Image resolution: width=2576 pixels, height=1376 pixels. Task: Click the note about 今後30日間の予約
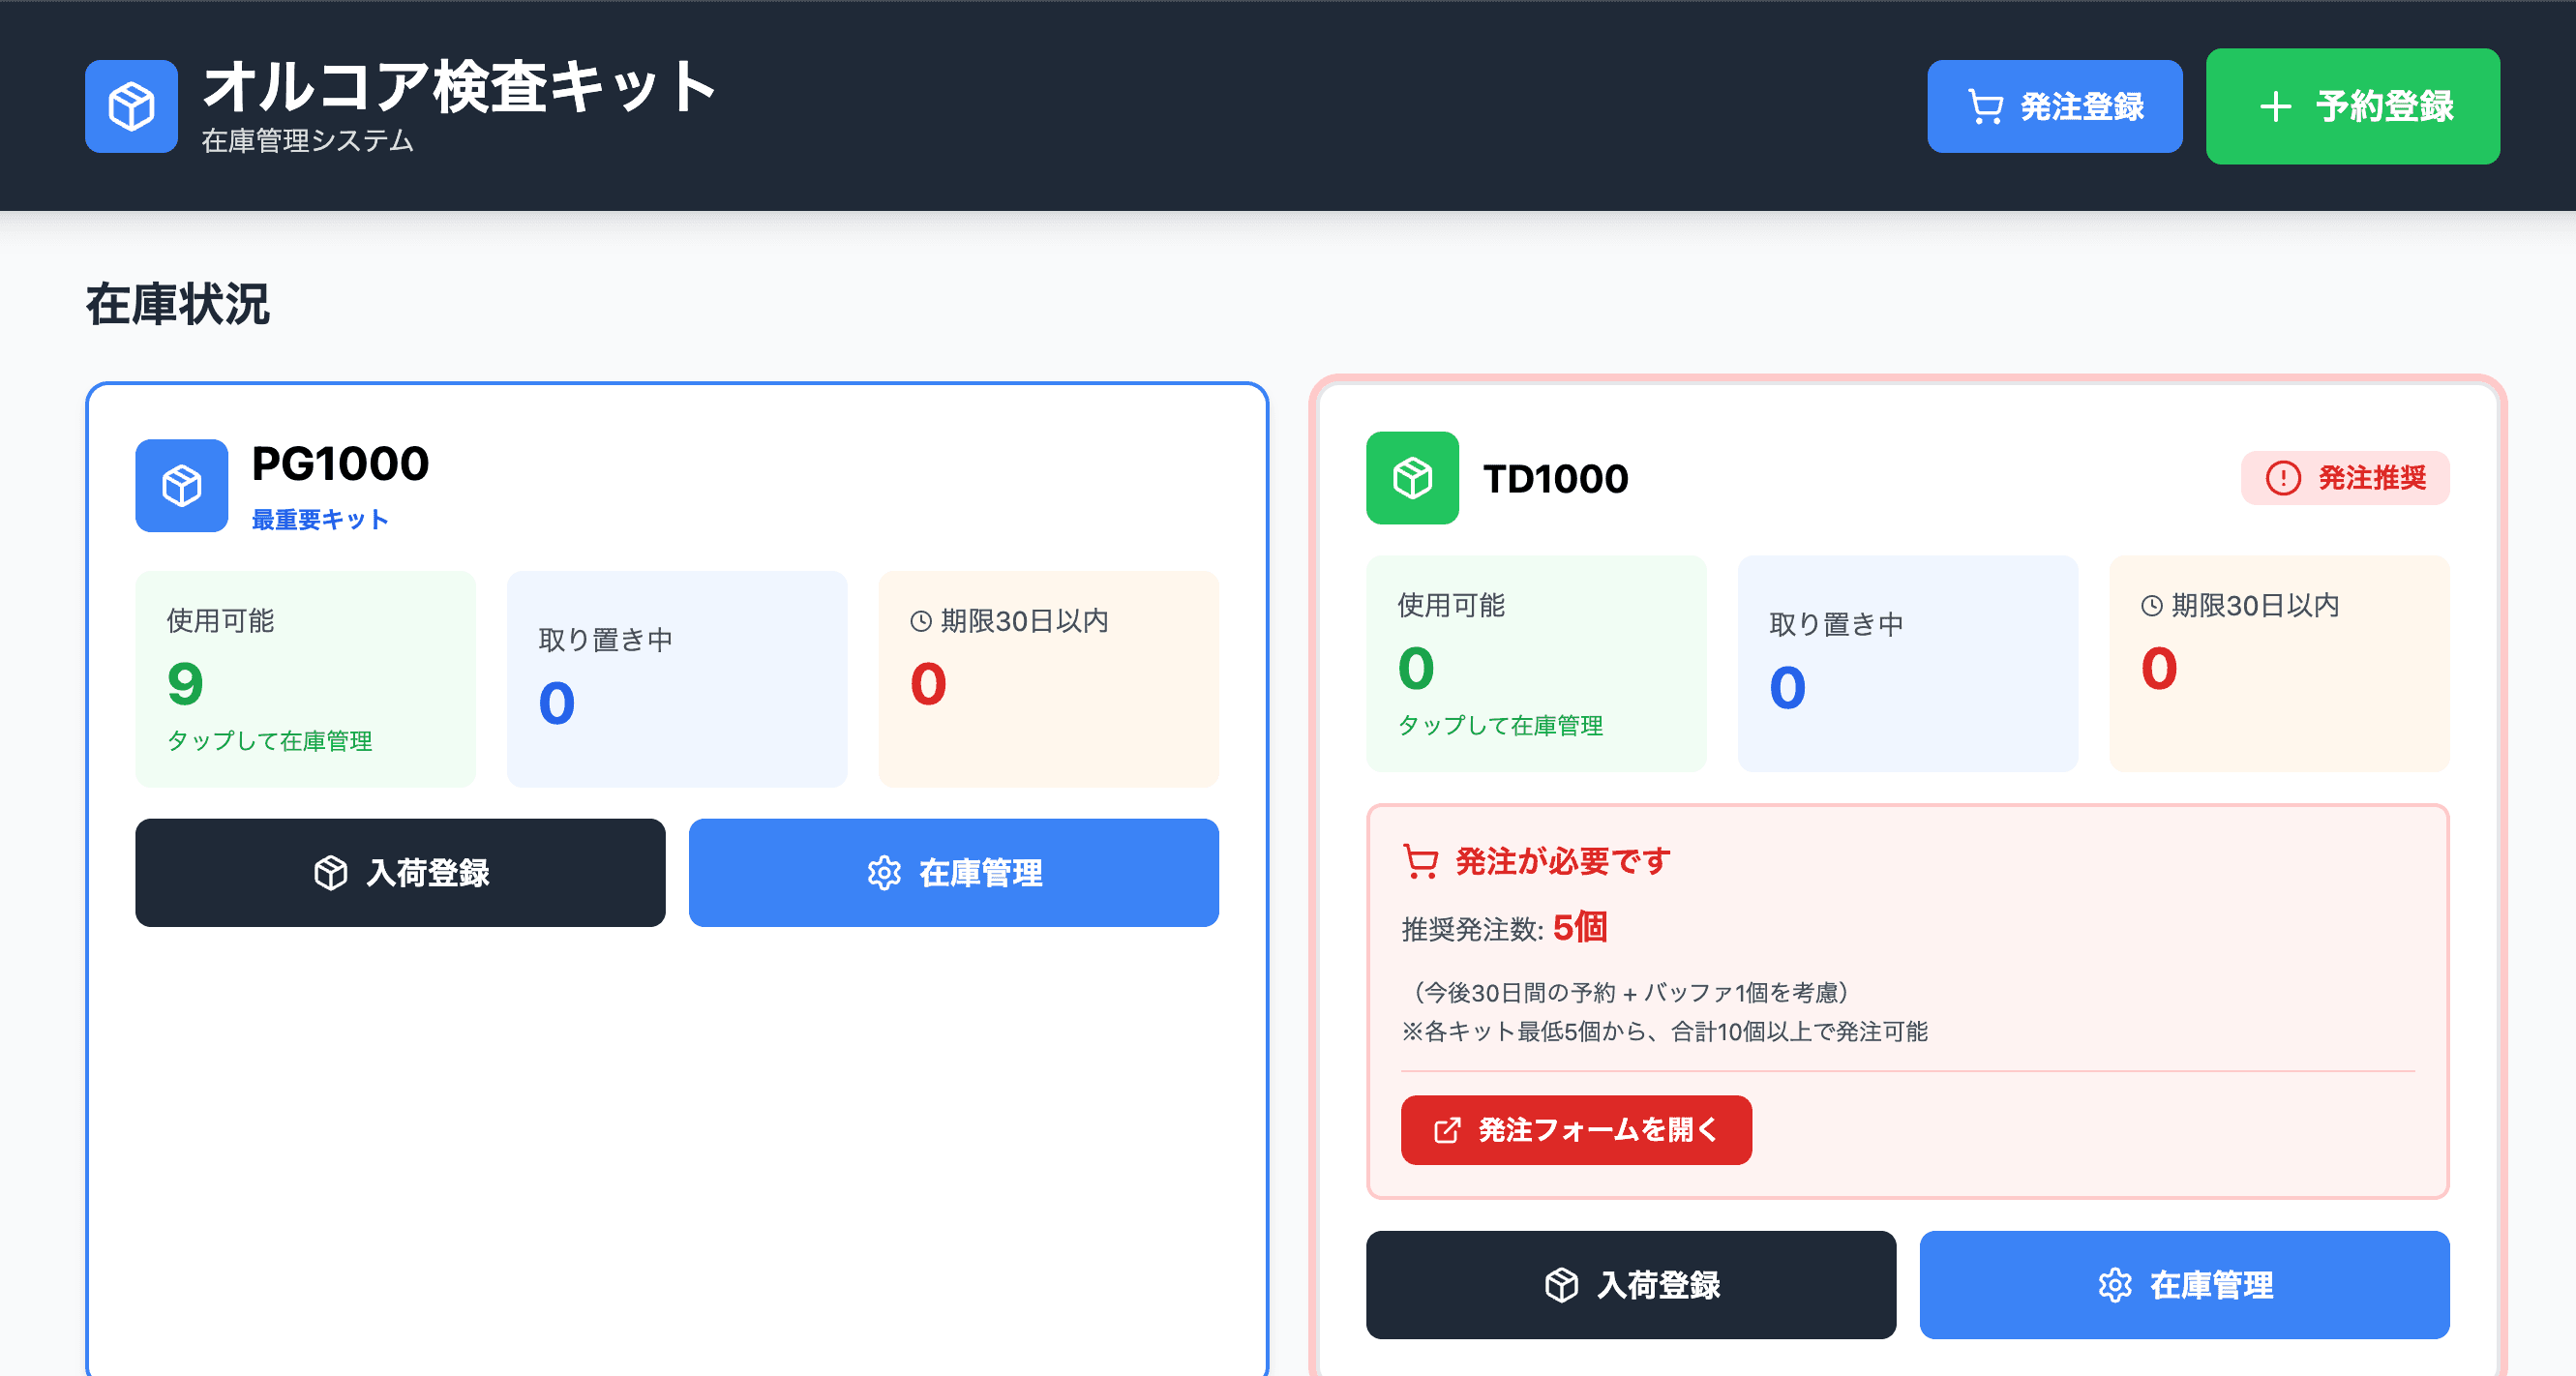tap(1631, 992)
